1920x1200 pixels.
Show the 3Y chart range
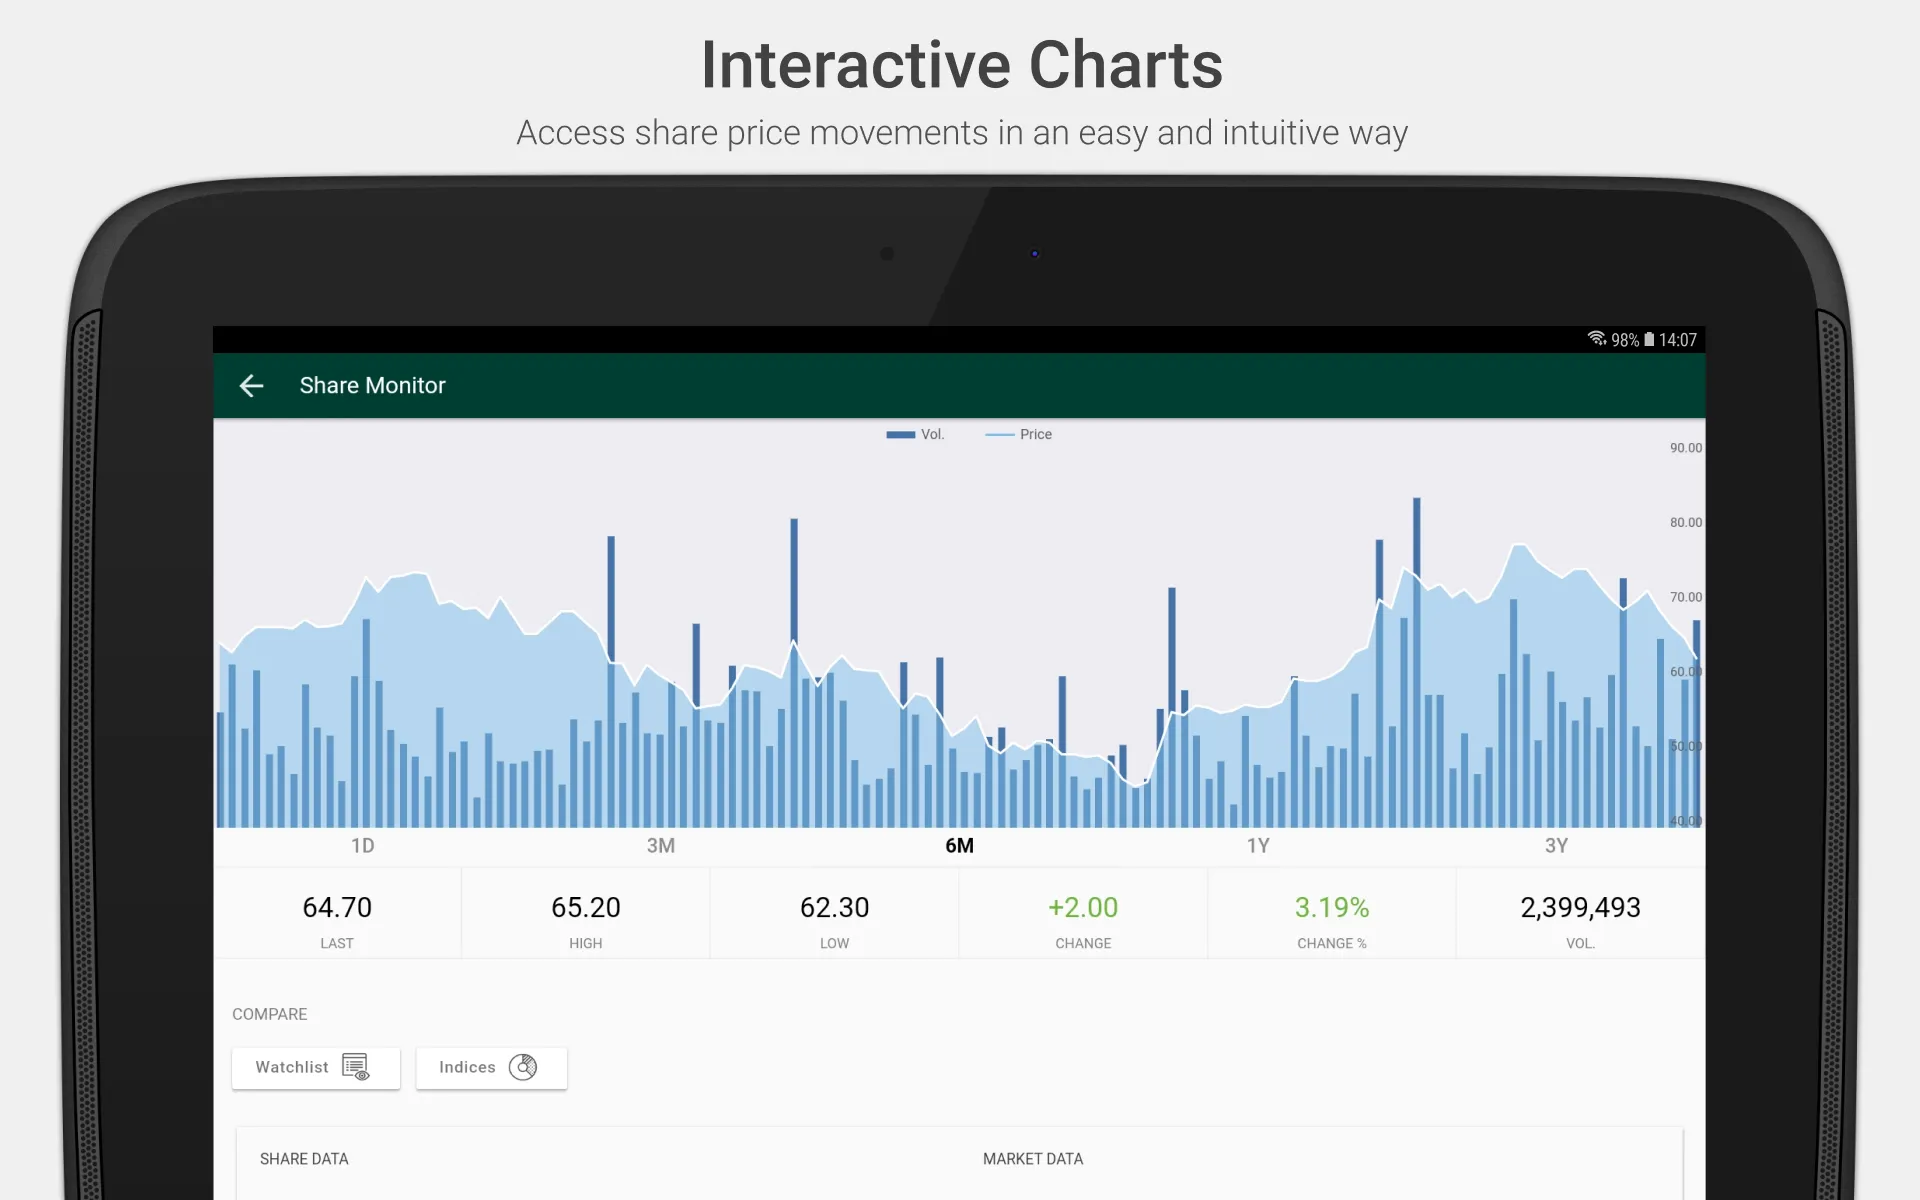[1556, 846]
